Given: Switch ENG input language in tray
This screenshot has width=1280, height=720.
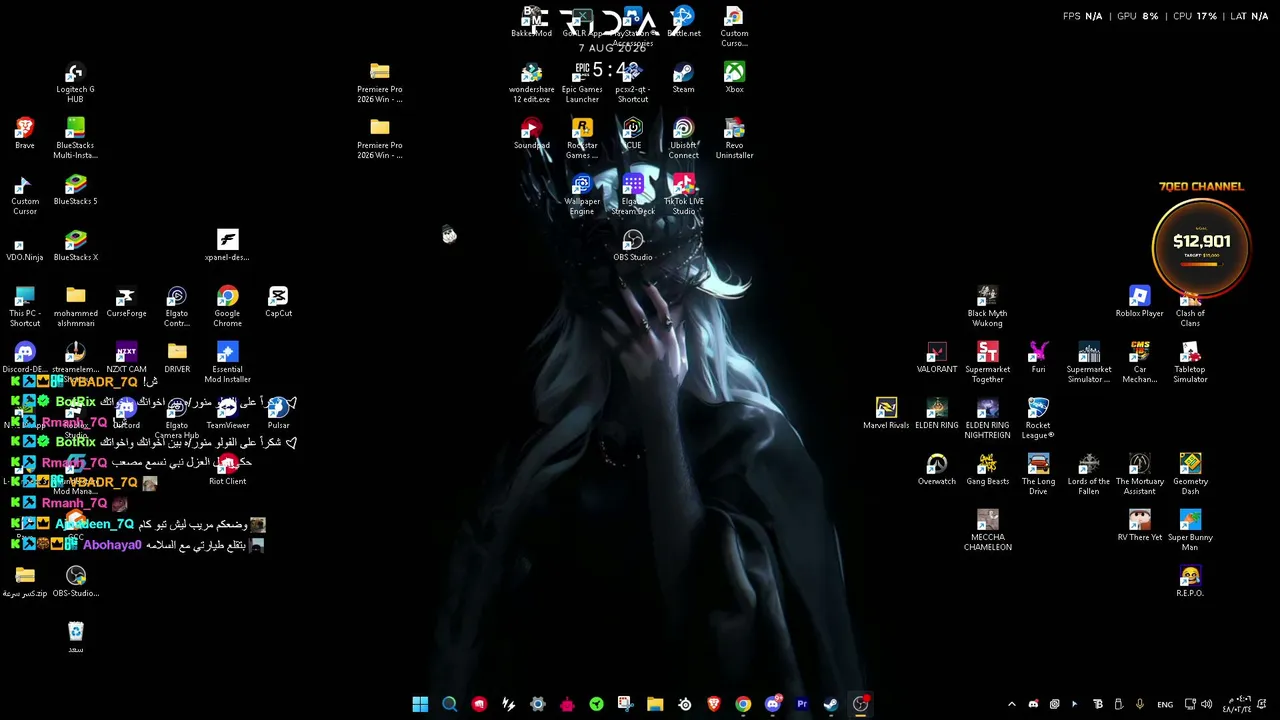Looking at the screenshot, I should coord(1165,704).
